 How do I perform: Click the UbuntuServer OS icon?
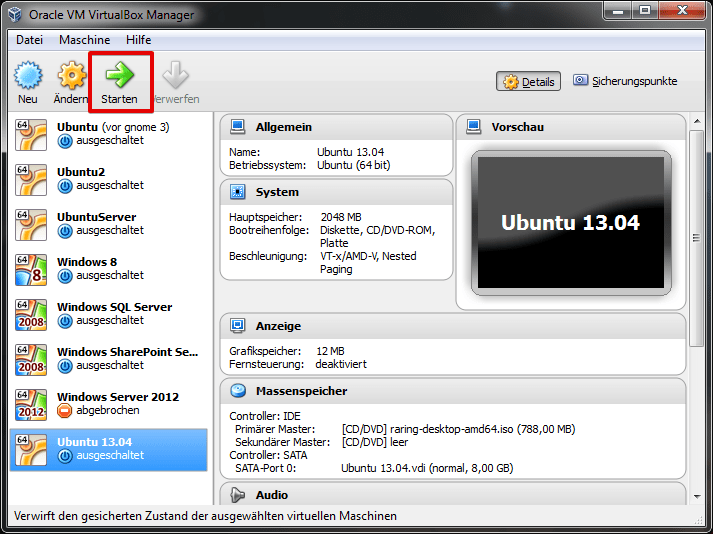(x=31, y=225)
